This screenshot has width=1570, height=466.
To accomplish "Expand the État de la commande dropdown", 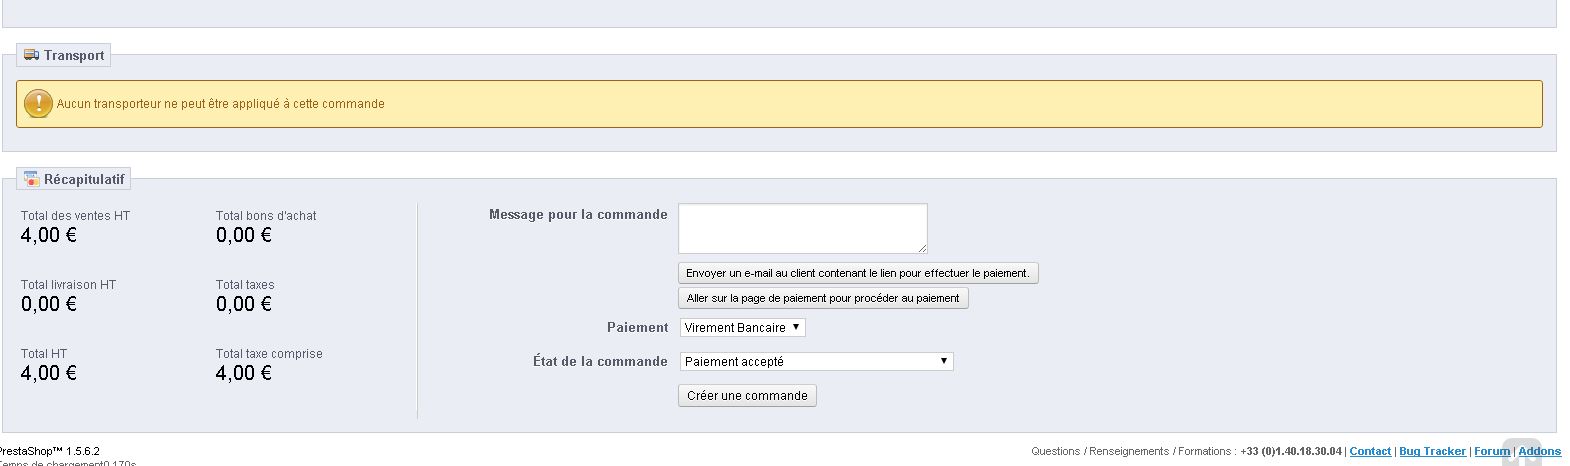I will tap(815, 361).
